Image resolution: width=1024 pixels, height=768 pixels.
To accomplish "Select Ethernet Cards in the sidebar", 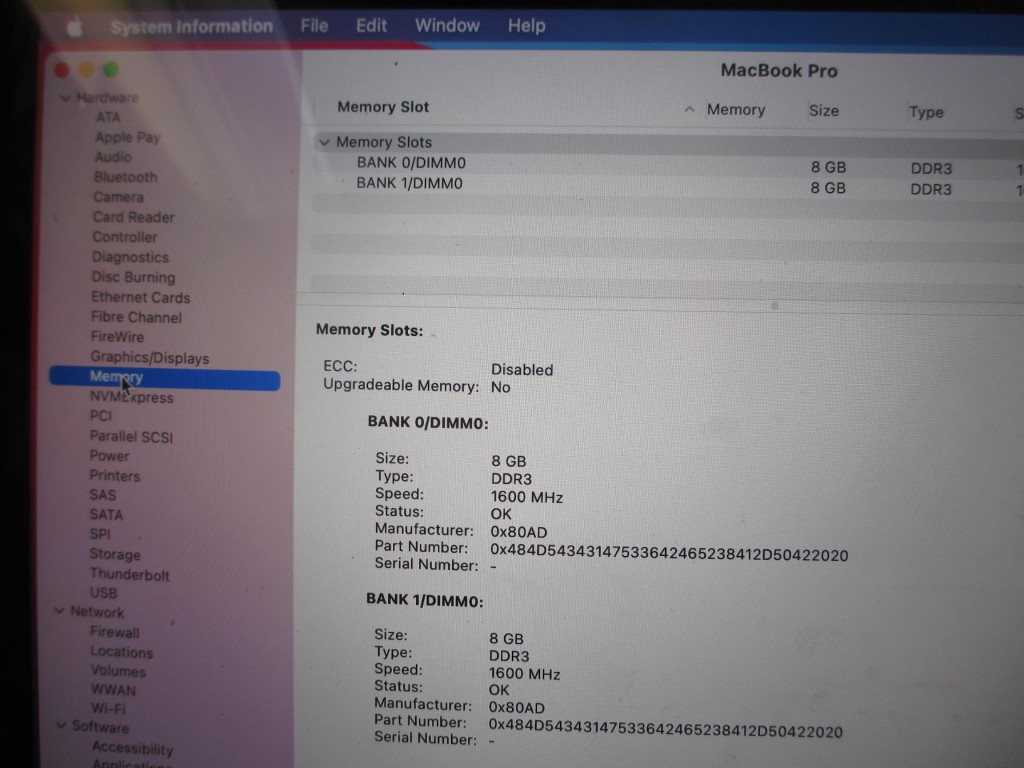I will [x=140, y=297].
